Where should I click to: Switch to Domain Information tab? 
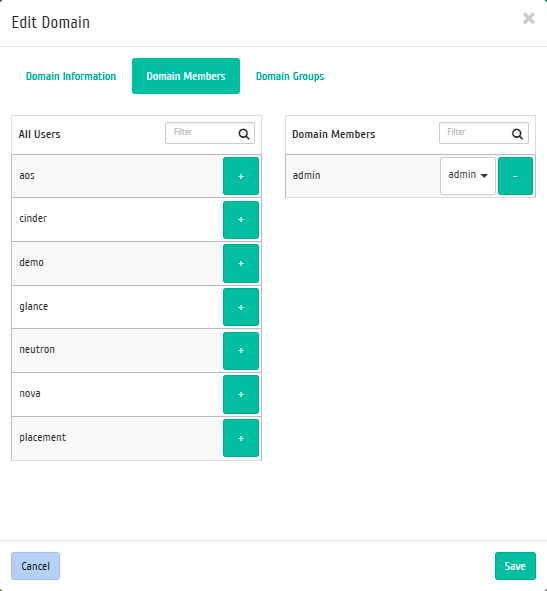71,76
